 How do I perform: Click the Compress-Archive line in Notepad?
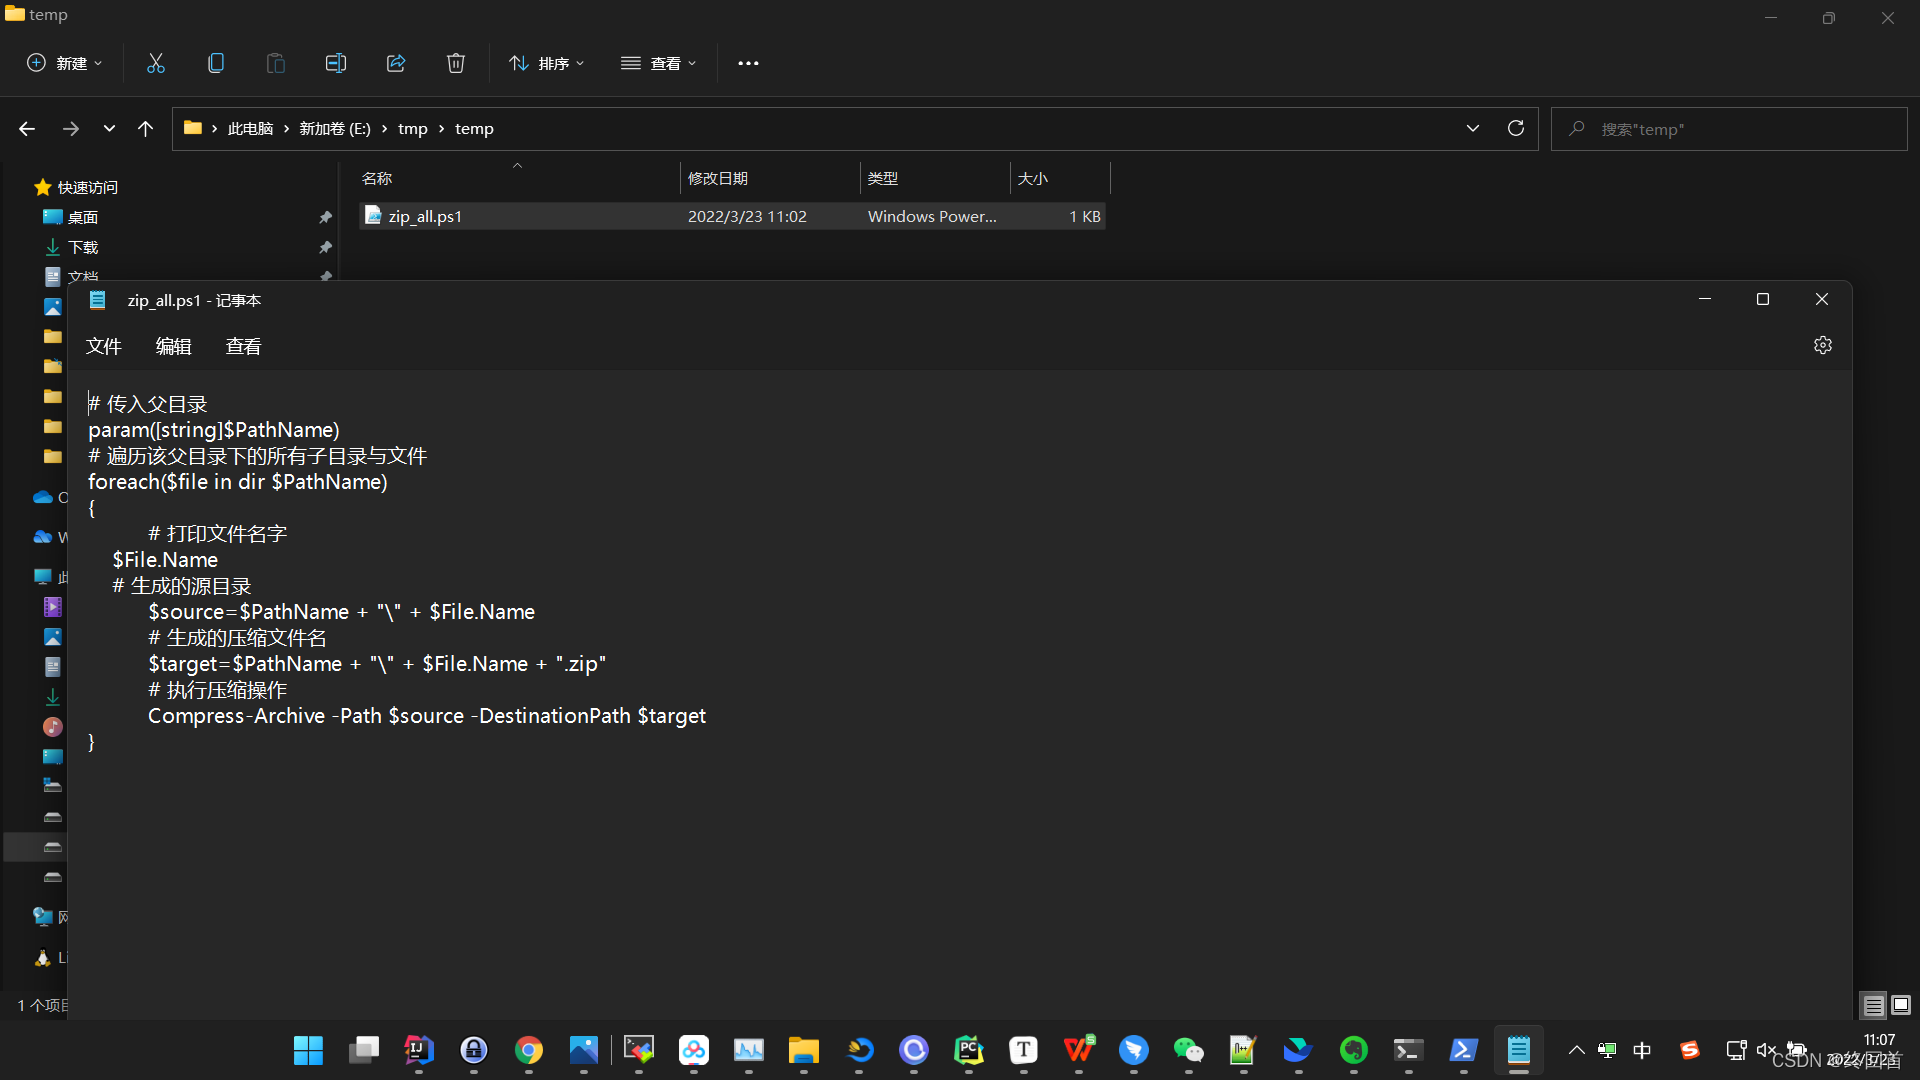click(x=427, y=716)
